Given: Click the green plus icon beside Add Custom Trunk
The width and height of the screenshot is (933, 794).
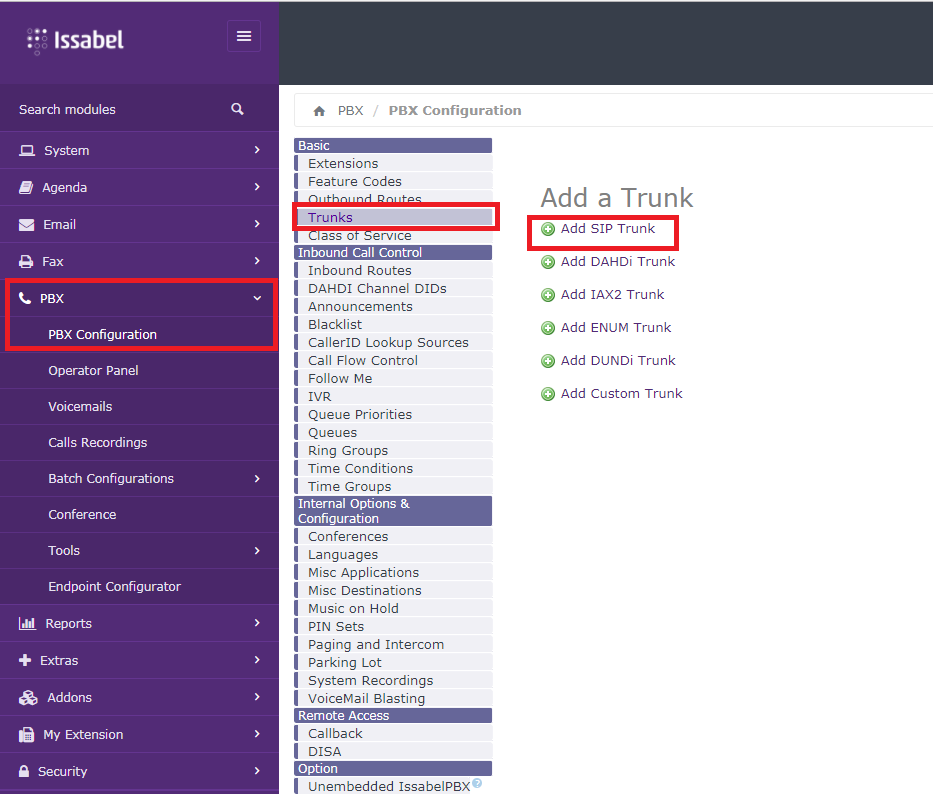Looking at the screenshot, I should point(547,394).
